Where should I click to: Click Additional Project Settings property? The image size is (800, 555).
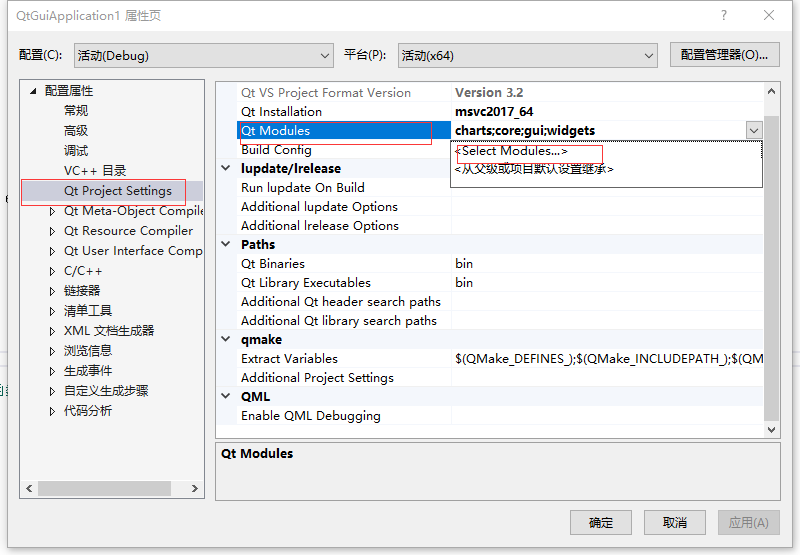pos(344,377)
